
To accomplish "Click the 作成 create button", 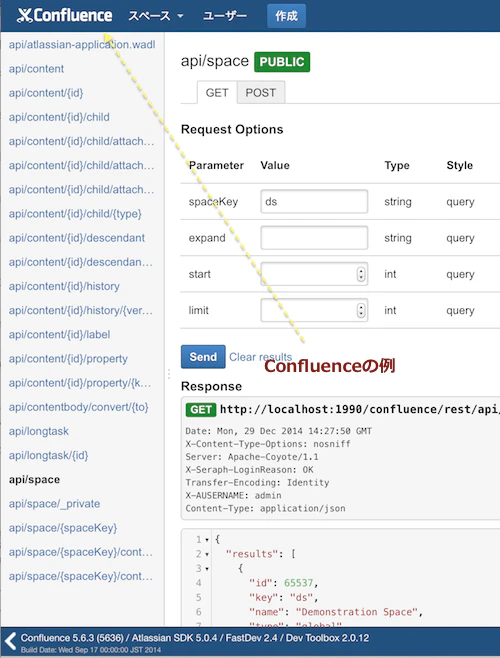I will pos(286,16).
